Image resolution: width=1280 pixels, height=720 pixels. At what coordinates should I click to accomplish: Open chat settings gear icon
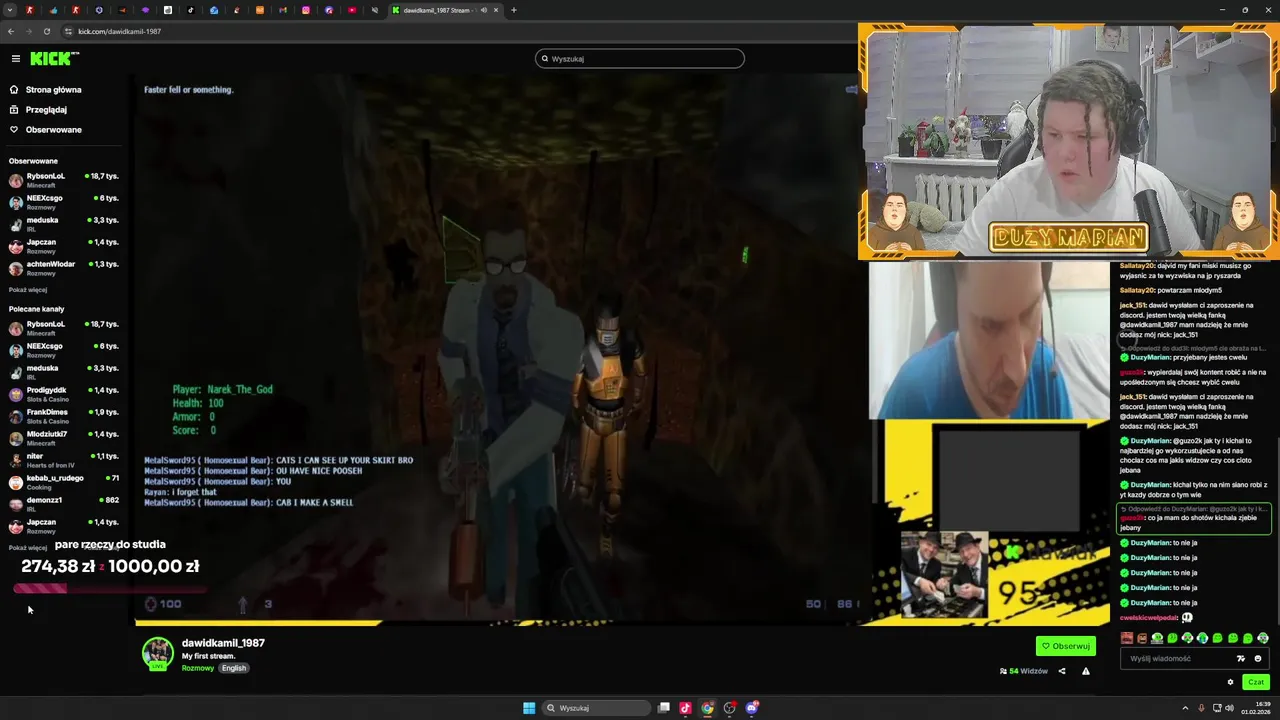pos(1230,682)
